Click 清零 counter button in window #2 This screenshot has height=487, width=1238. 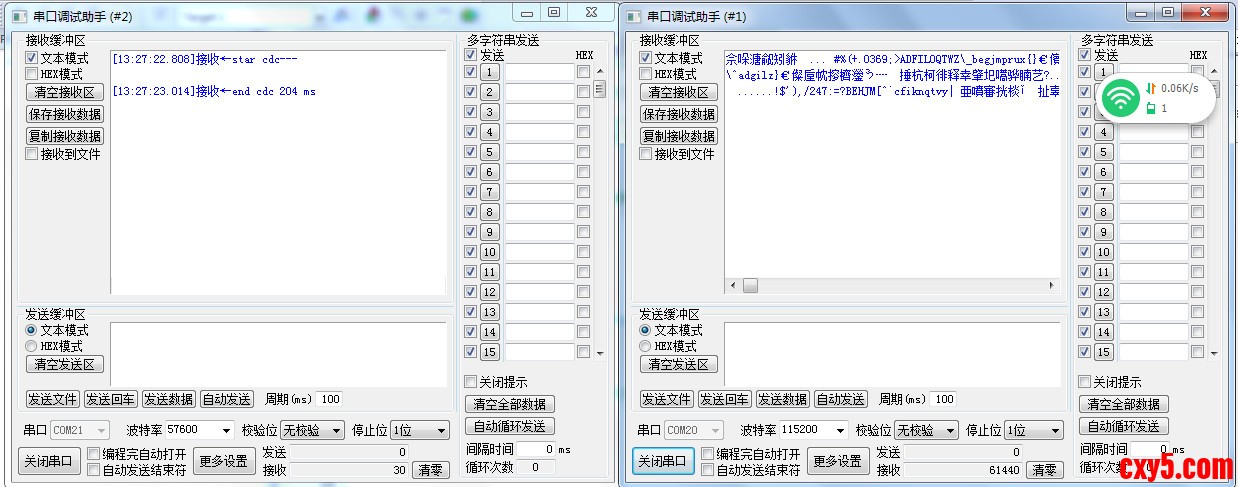click(x=432, y=470)
